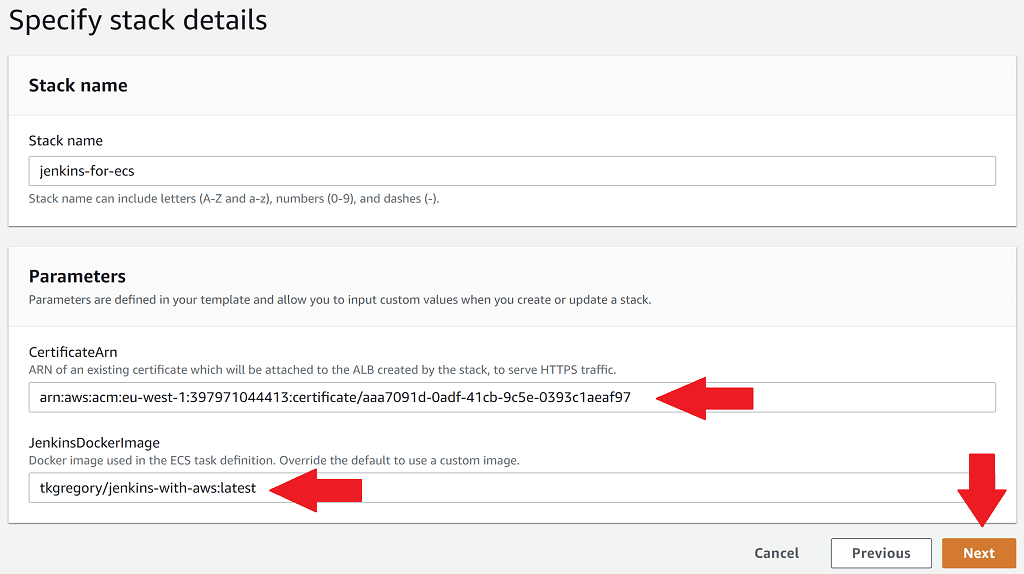Click the JenkinsDockerImage description about ECS task

tap(274, 460)
